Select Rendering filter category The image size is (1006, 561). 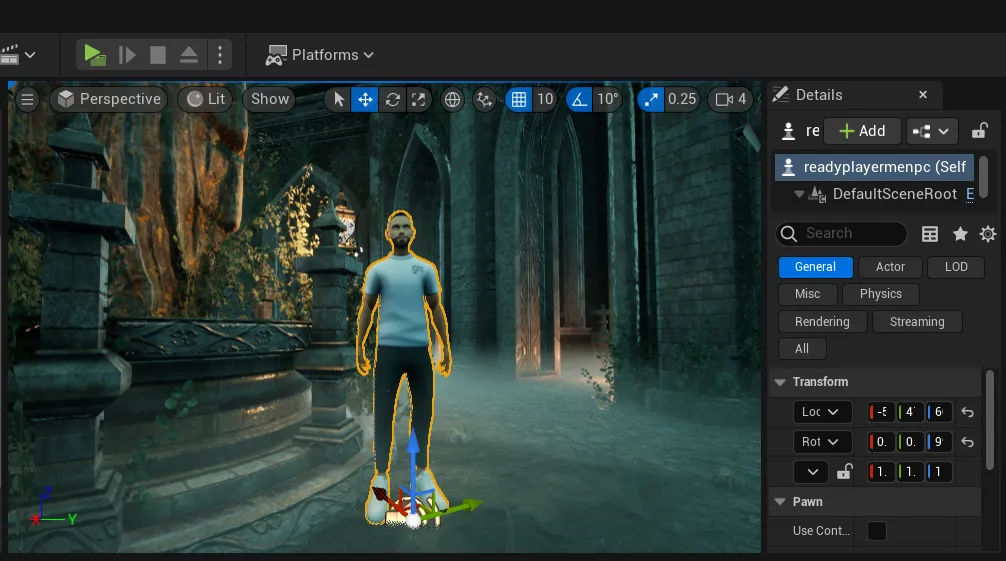tap(823, 322)
